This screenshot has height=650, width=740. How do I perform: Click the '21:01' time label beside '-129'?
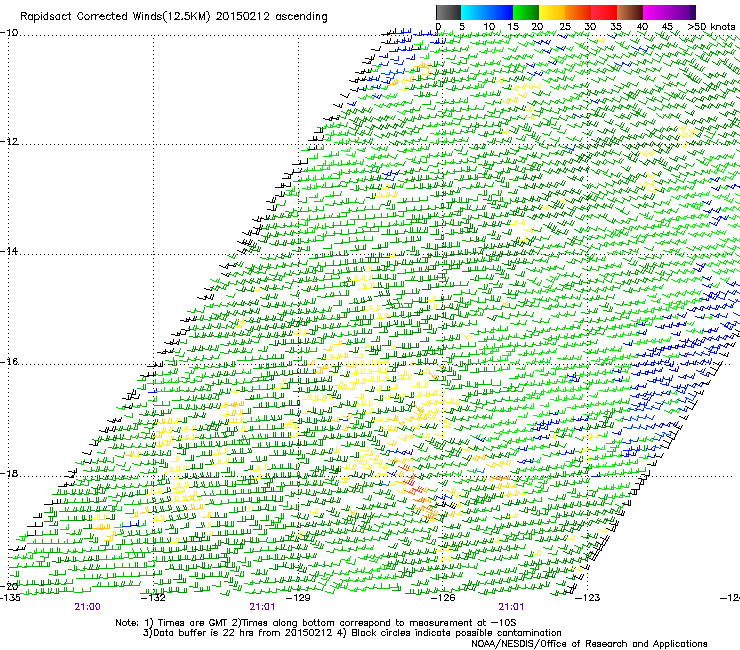pyautogui.click(x=262, y=607)
